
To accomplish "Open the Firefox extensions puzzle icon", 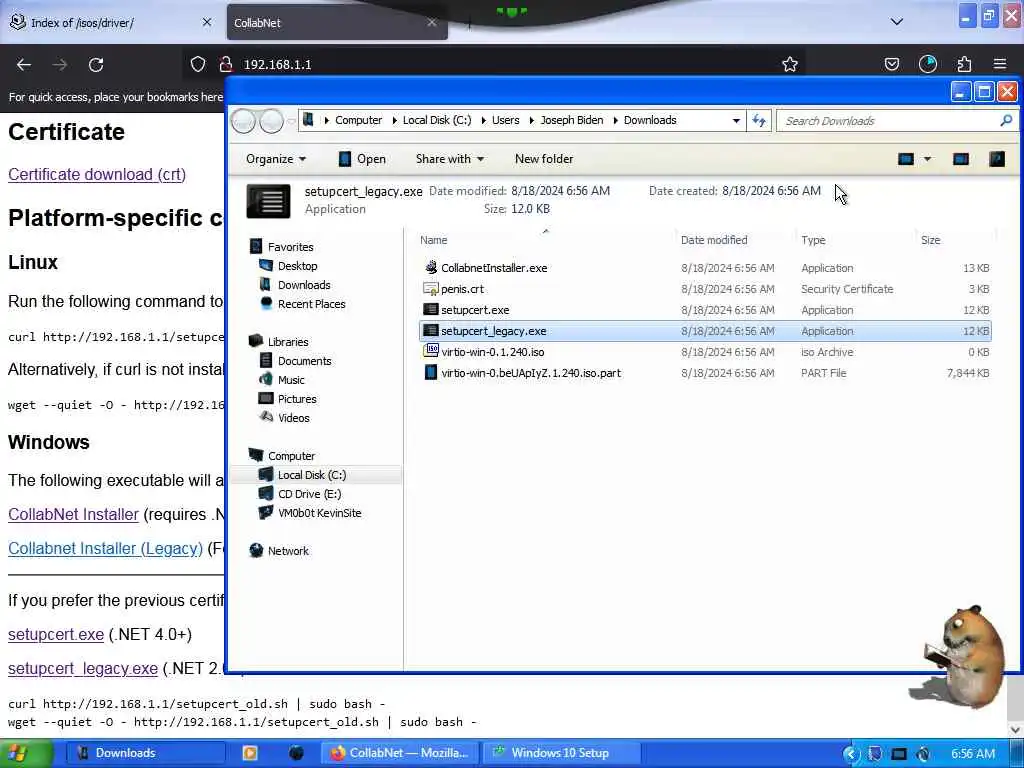I will [964, 64].
